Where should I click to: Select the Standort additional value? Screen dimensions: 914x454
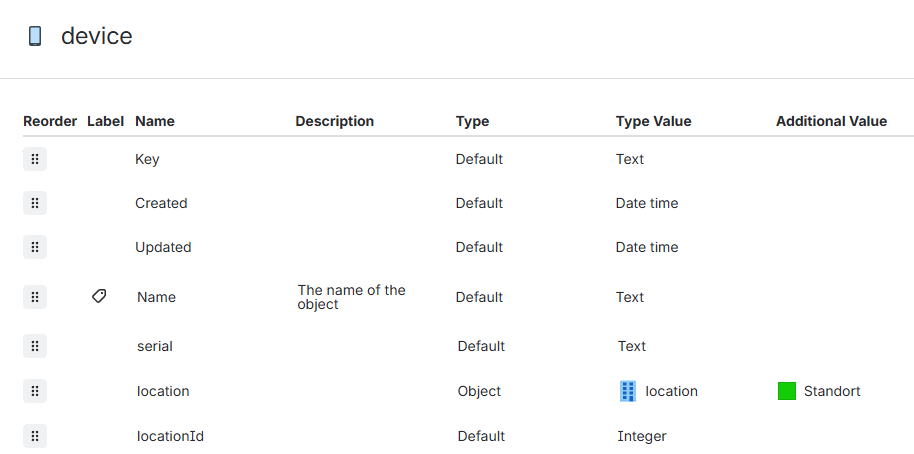click(x=832, y=391)
